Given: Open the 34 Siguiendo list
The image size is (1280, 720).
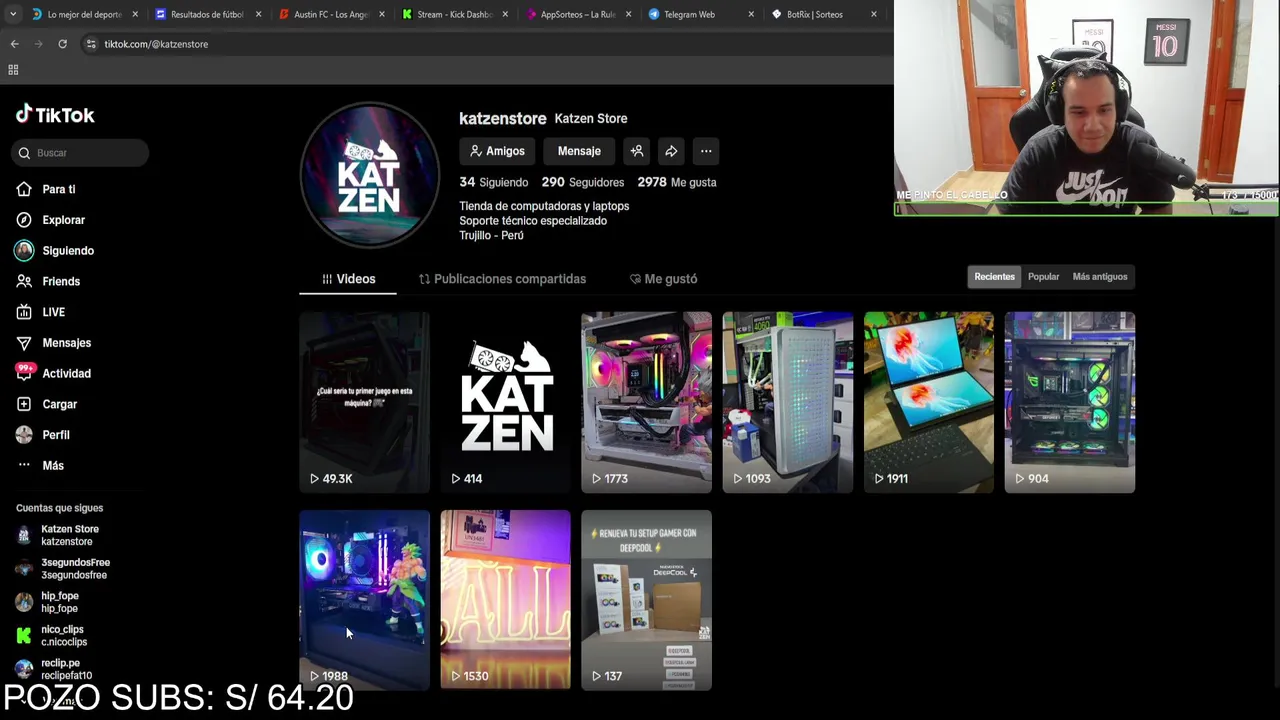Looking at the screenshot, I should pos(493,182).
